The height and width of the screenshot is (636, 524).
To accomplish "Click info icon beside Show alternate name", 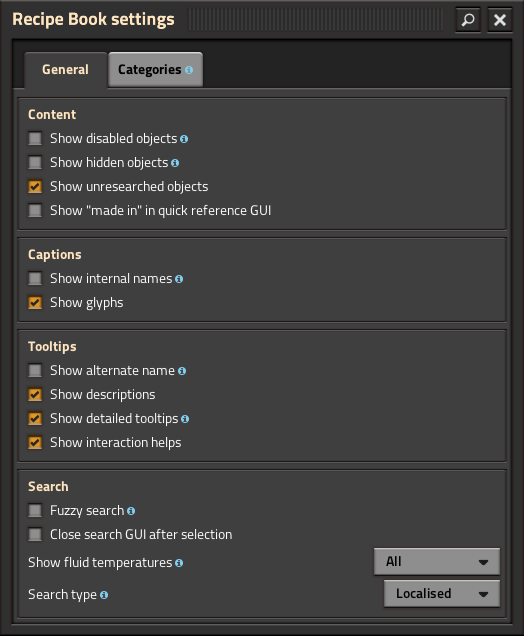I will click(x=182, y=371).
